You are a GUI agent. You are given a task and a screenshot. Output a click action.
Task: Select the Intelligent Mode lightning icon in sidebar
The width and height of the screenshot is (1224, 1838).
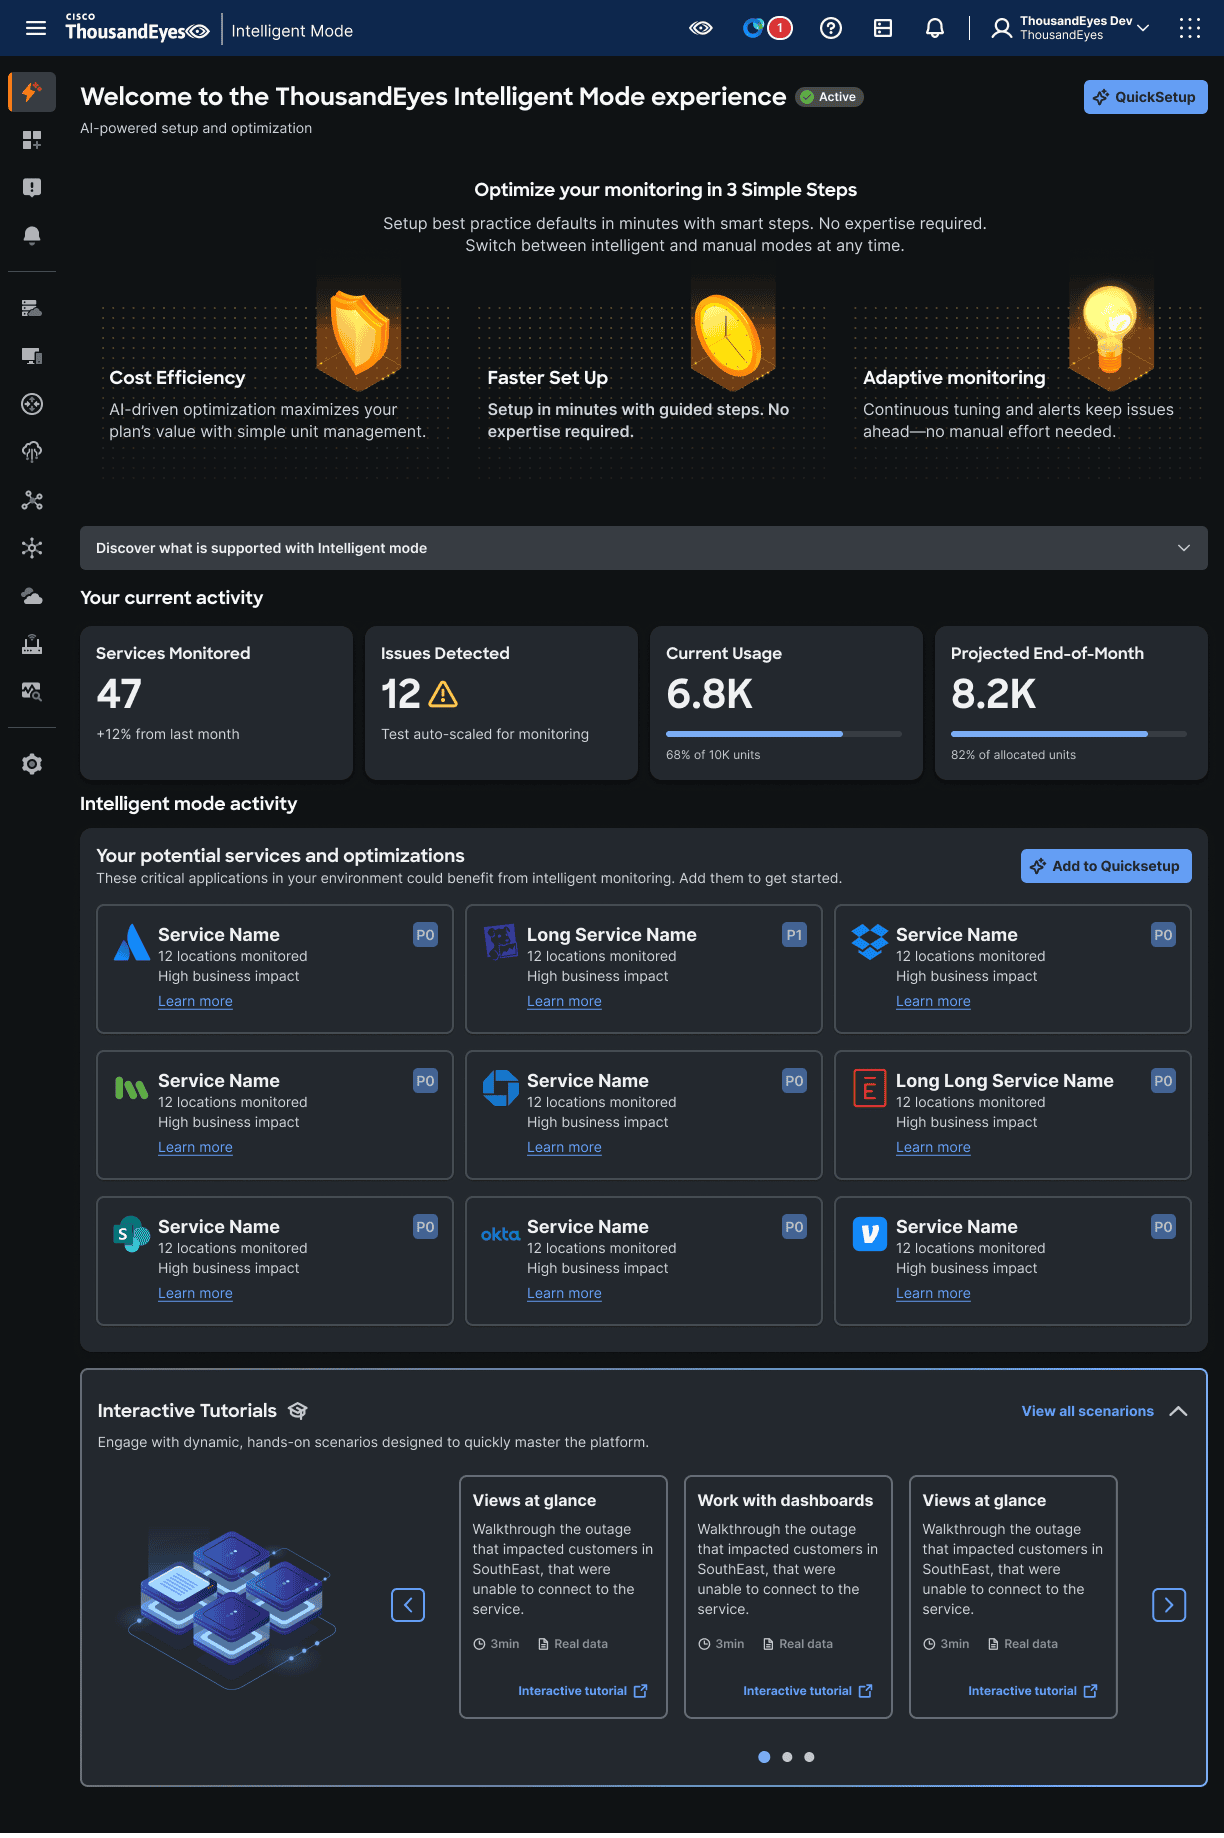(x=32, y=92)
